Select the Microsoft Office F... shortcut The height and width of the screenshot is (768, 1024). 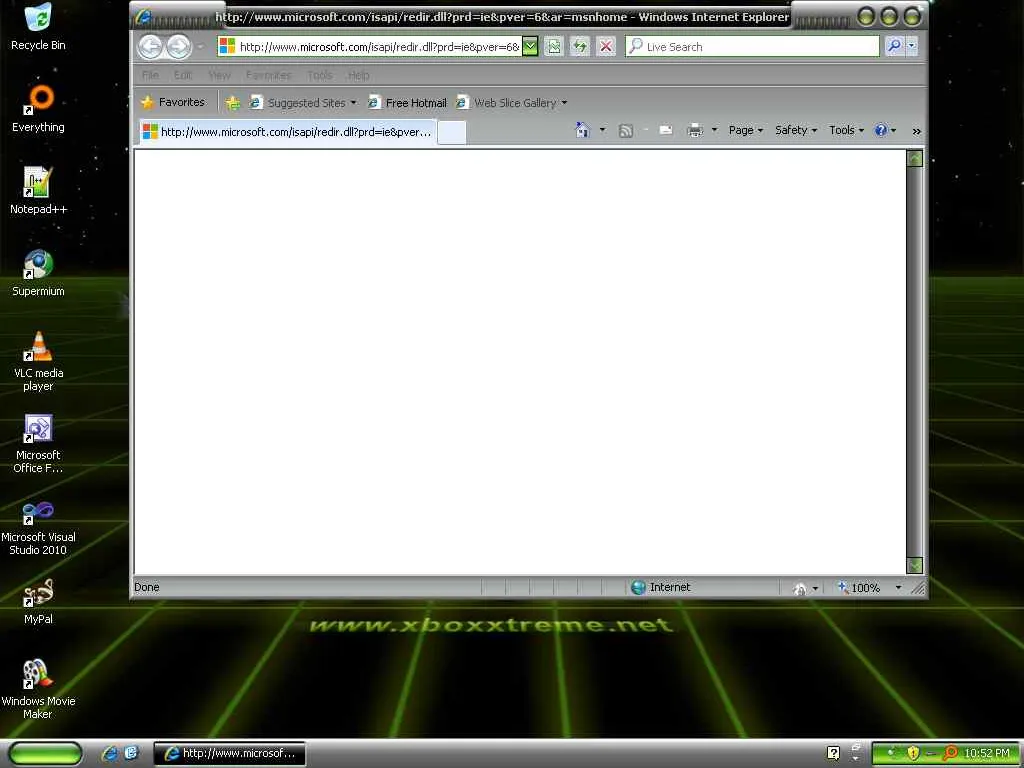(x=38, y=443)
